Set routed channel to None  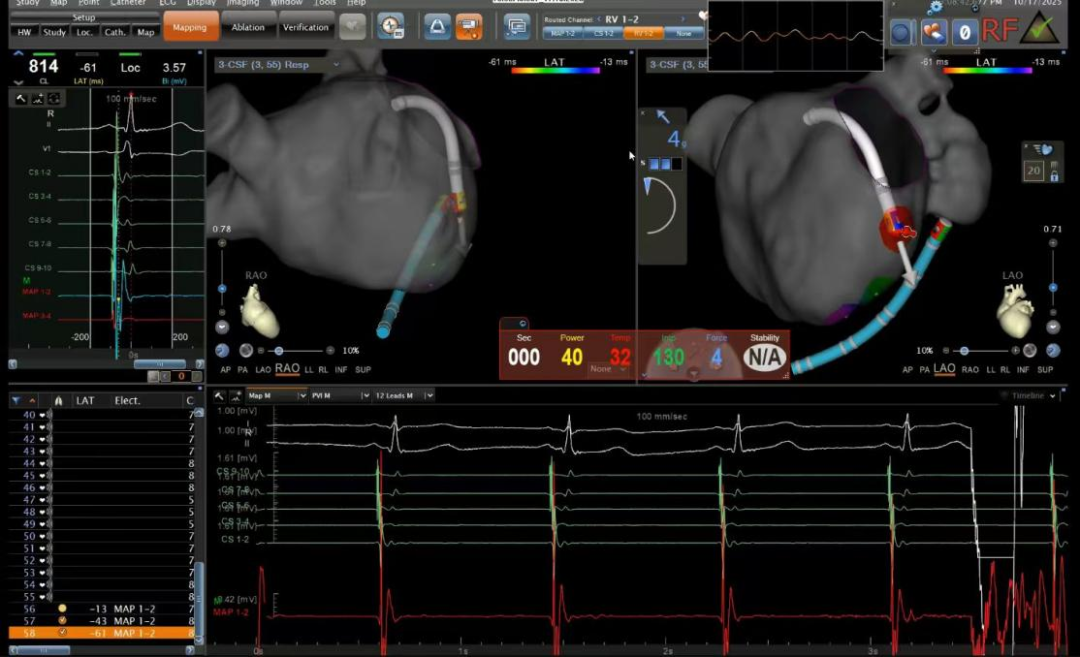[683, 33]
